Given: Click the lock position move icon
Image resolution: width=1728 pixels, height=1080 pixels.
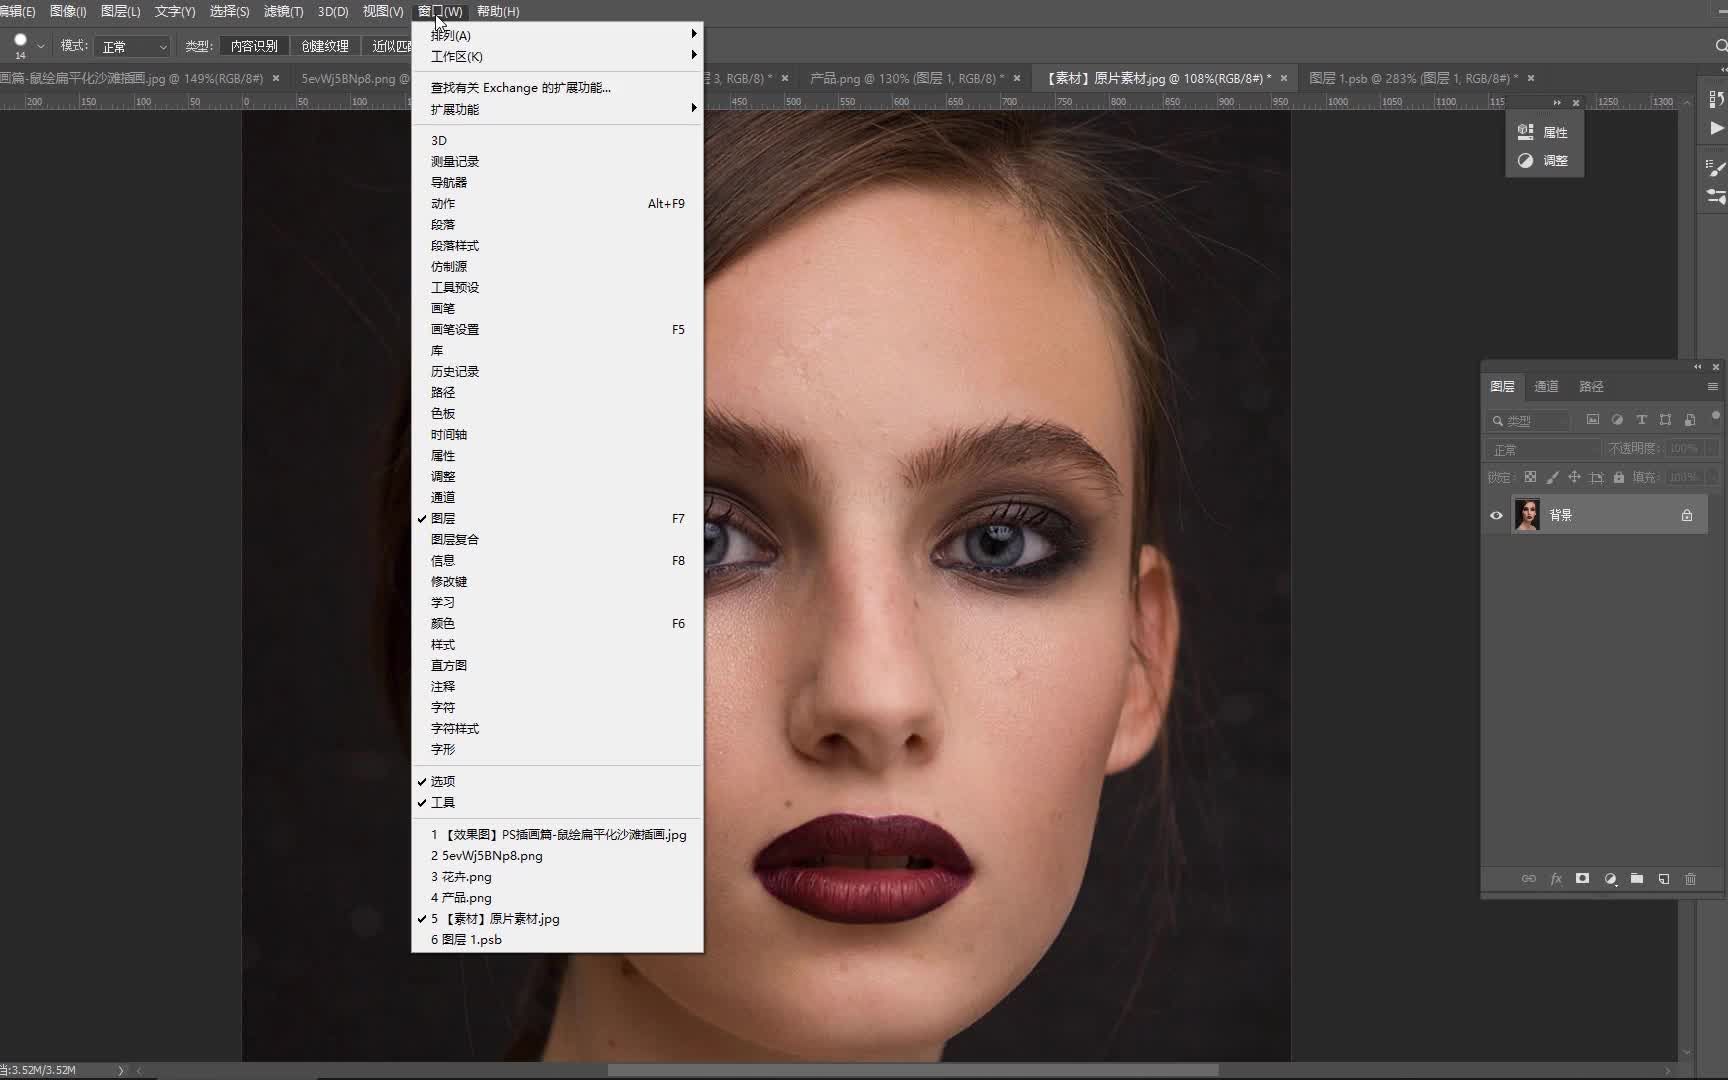Looking at the screenshot, I should coord(1574,478).
